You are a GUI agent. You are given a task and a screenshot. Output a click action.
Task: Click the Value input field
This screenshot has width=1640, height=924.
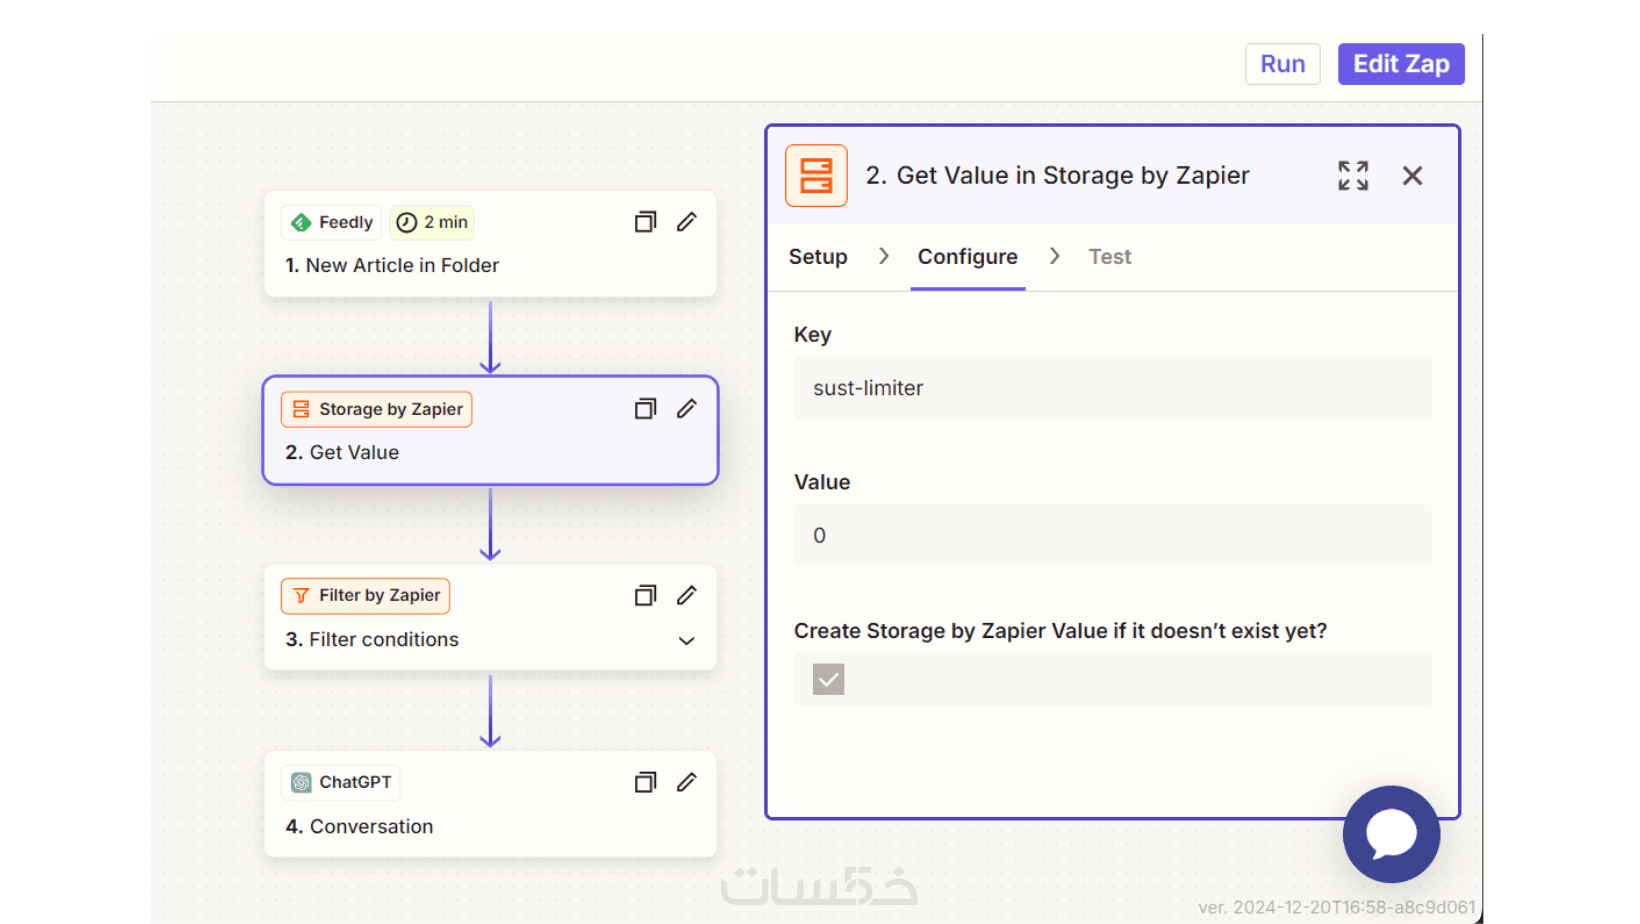1112,536
